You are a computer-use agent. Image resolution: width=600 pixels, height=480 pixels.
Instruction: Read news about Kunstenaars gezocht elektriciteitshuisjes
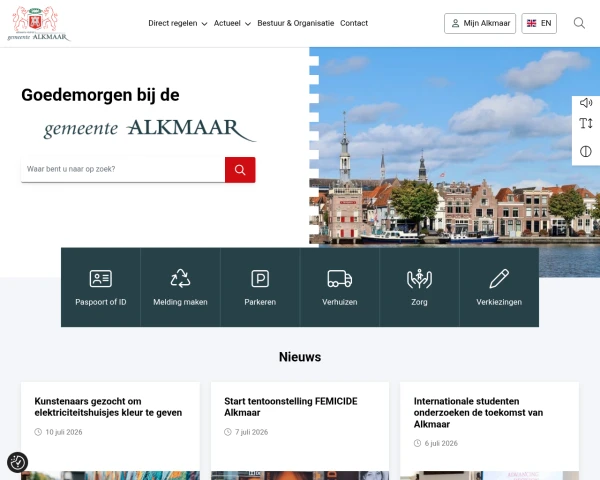pos(108,407)
